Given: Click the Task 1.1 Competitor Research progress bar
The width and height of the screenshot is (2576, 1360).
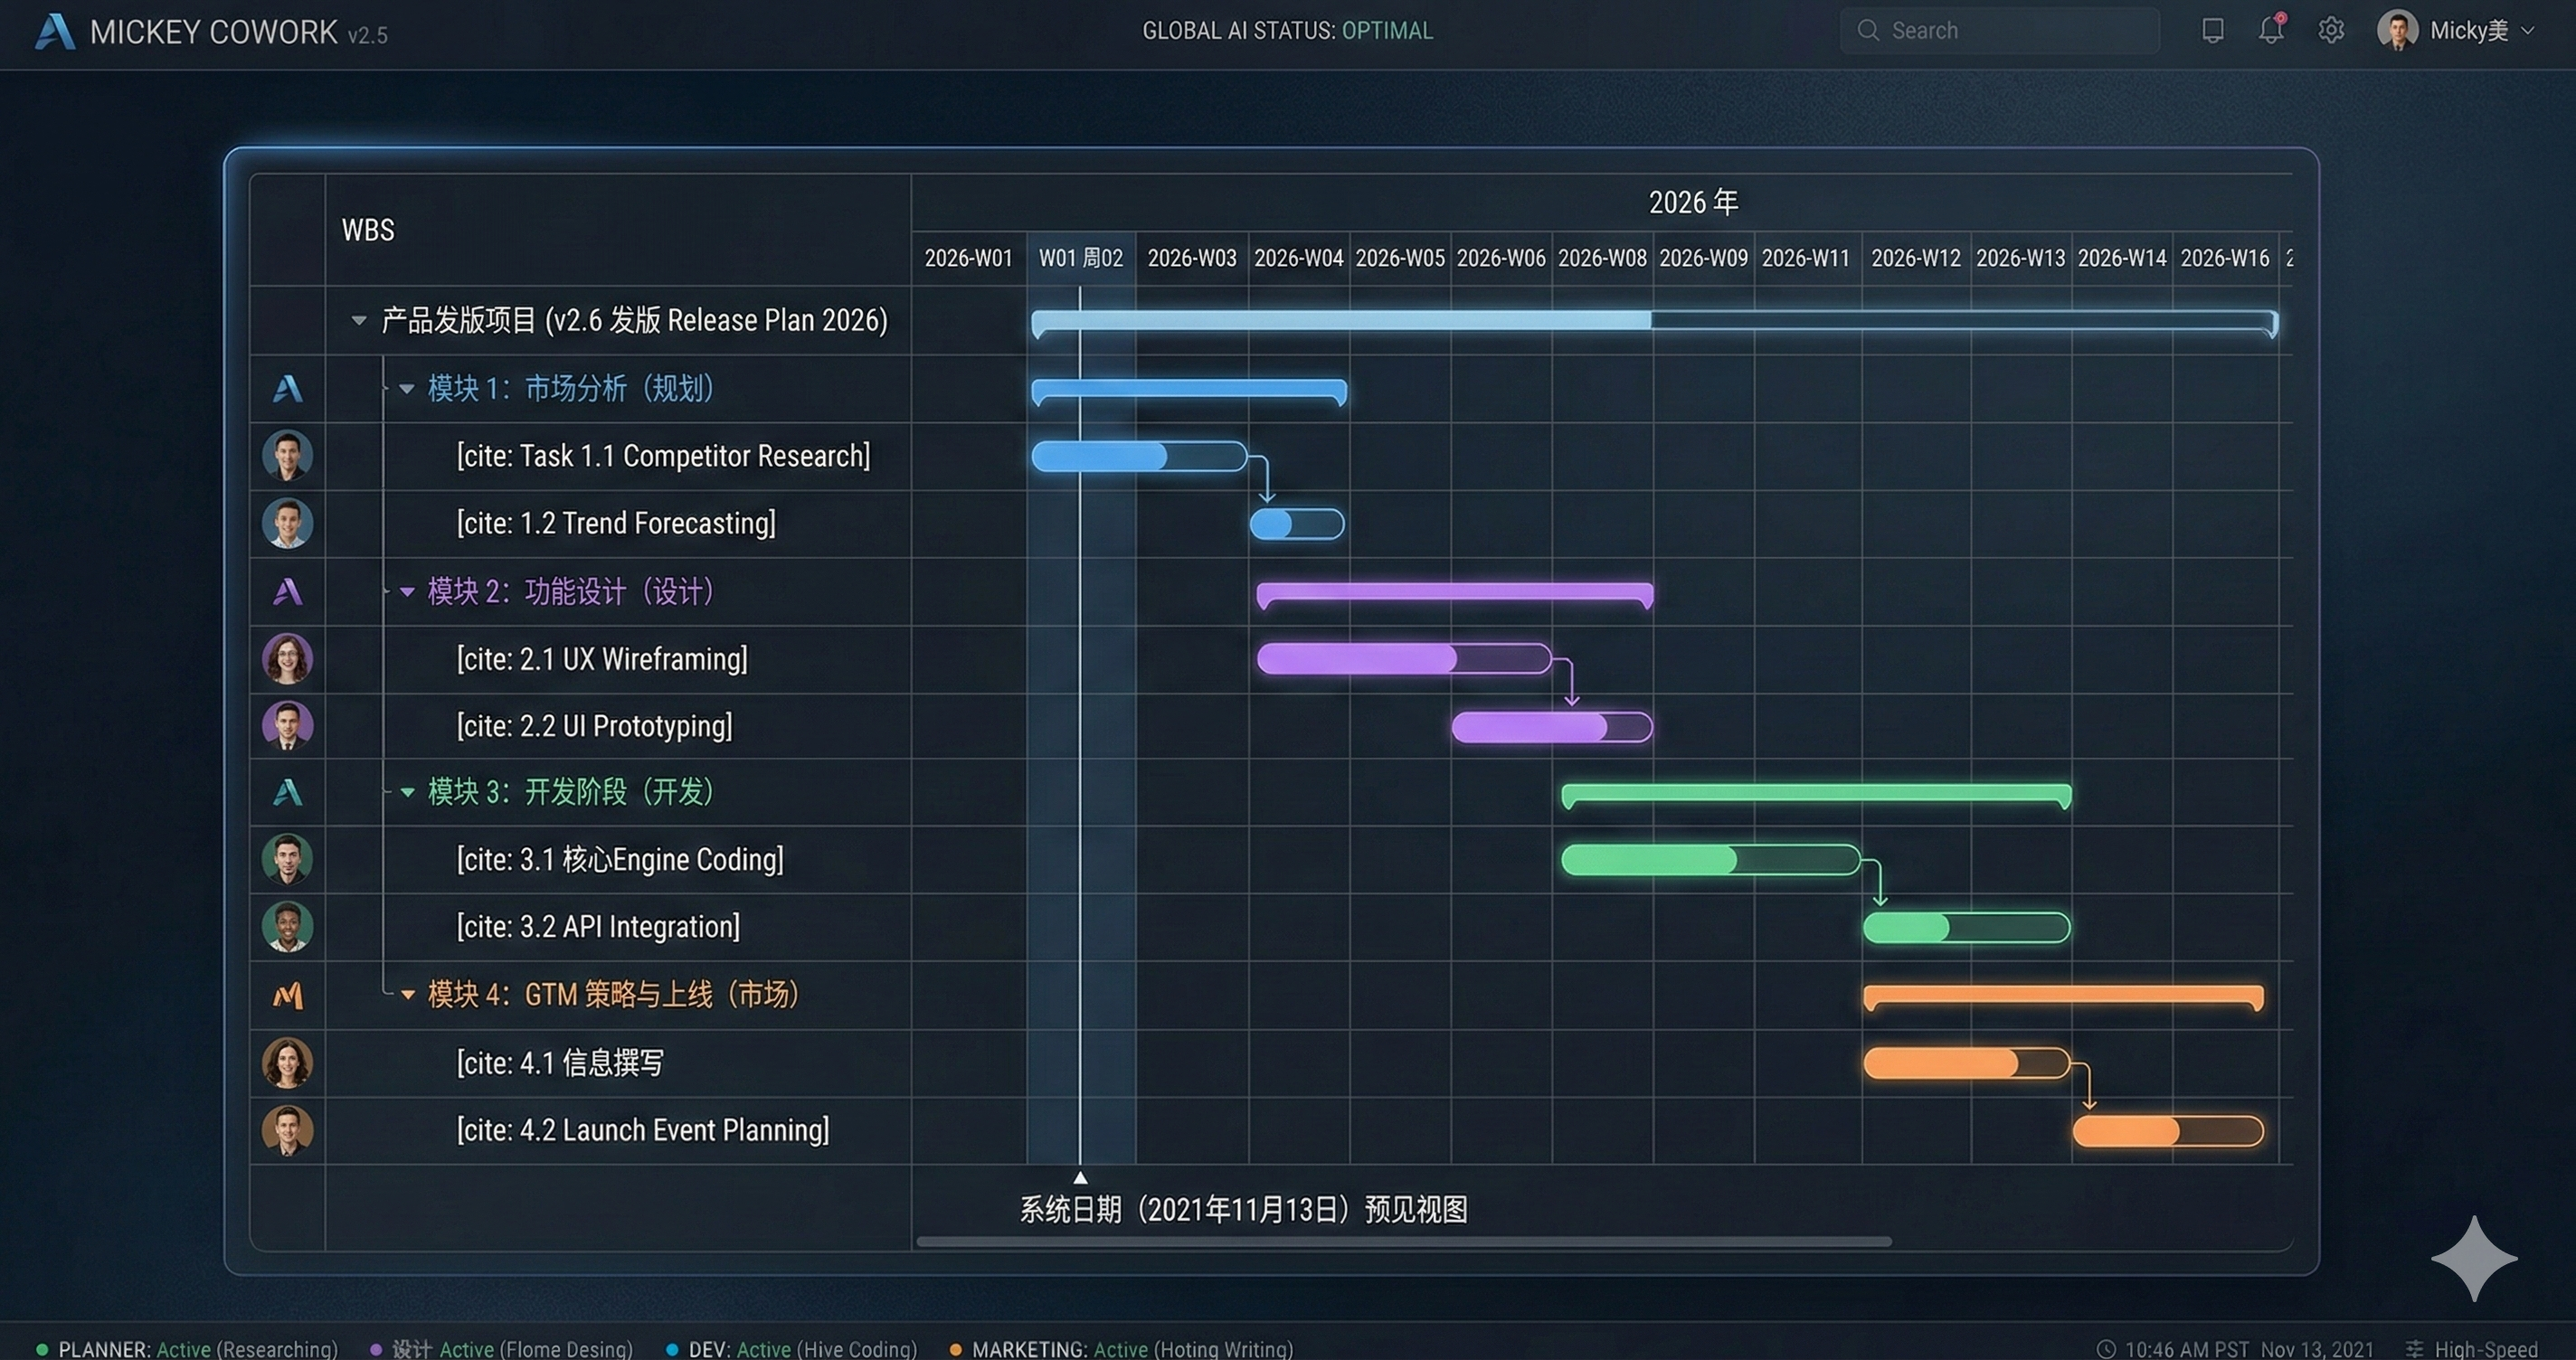Looking at the screenshot, I should click(1138, 457).
